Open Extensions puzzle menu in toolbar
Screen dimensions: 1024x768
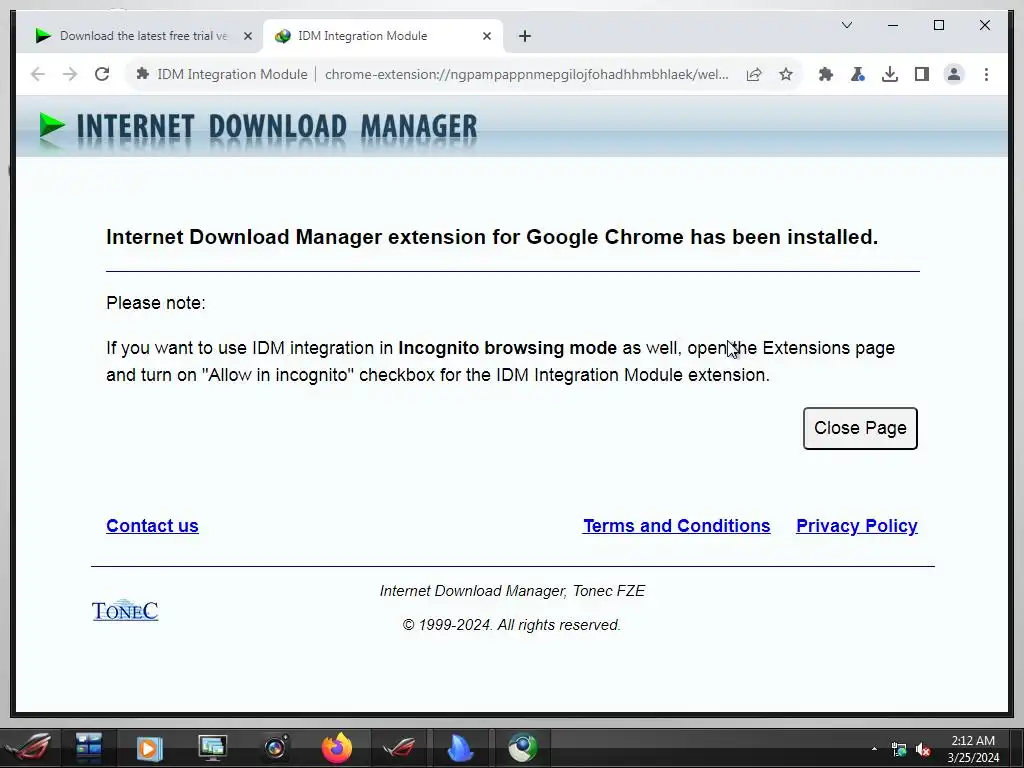[x=825, y=74]
